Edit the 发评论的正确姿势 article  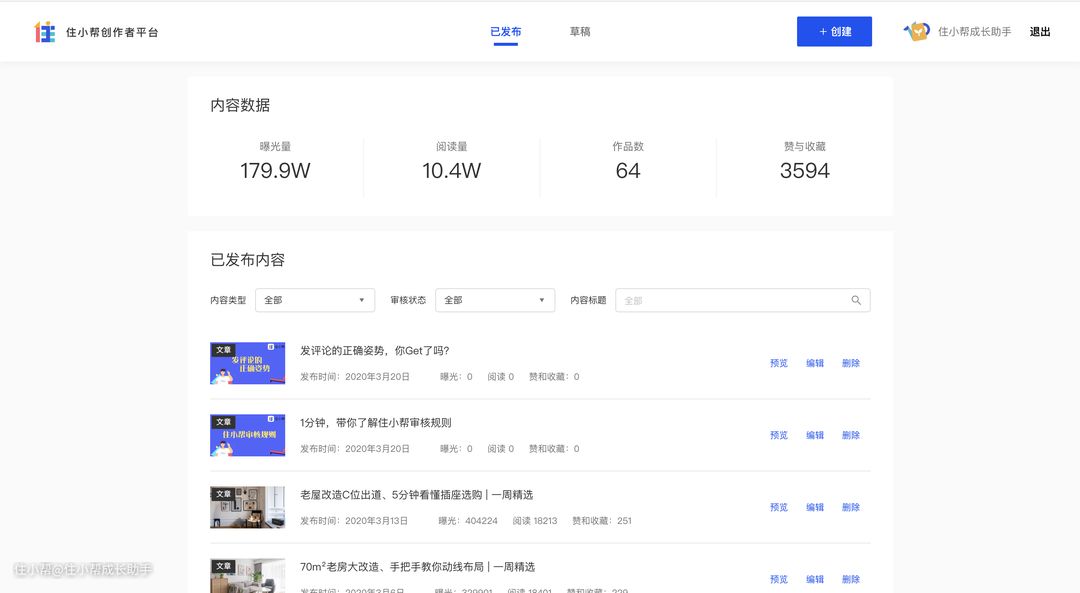click(815, 364)
